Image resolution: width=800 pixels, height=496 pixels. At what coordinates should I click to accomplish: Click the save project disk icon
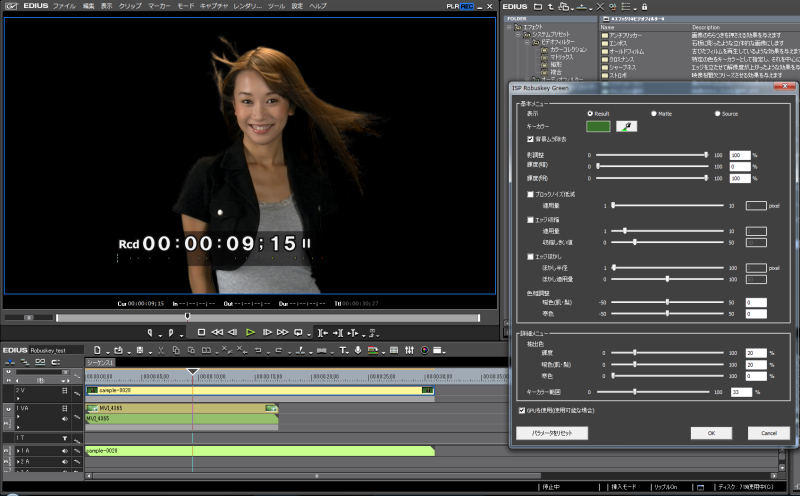tap(140, 350)
